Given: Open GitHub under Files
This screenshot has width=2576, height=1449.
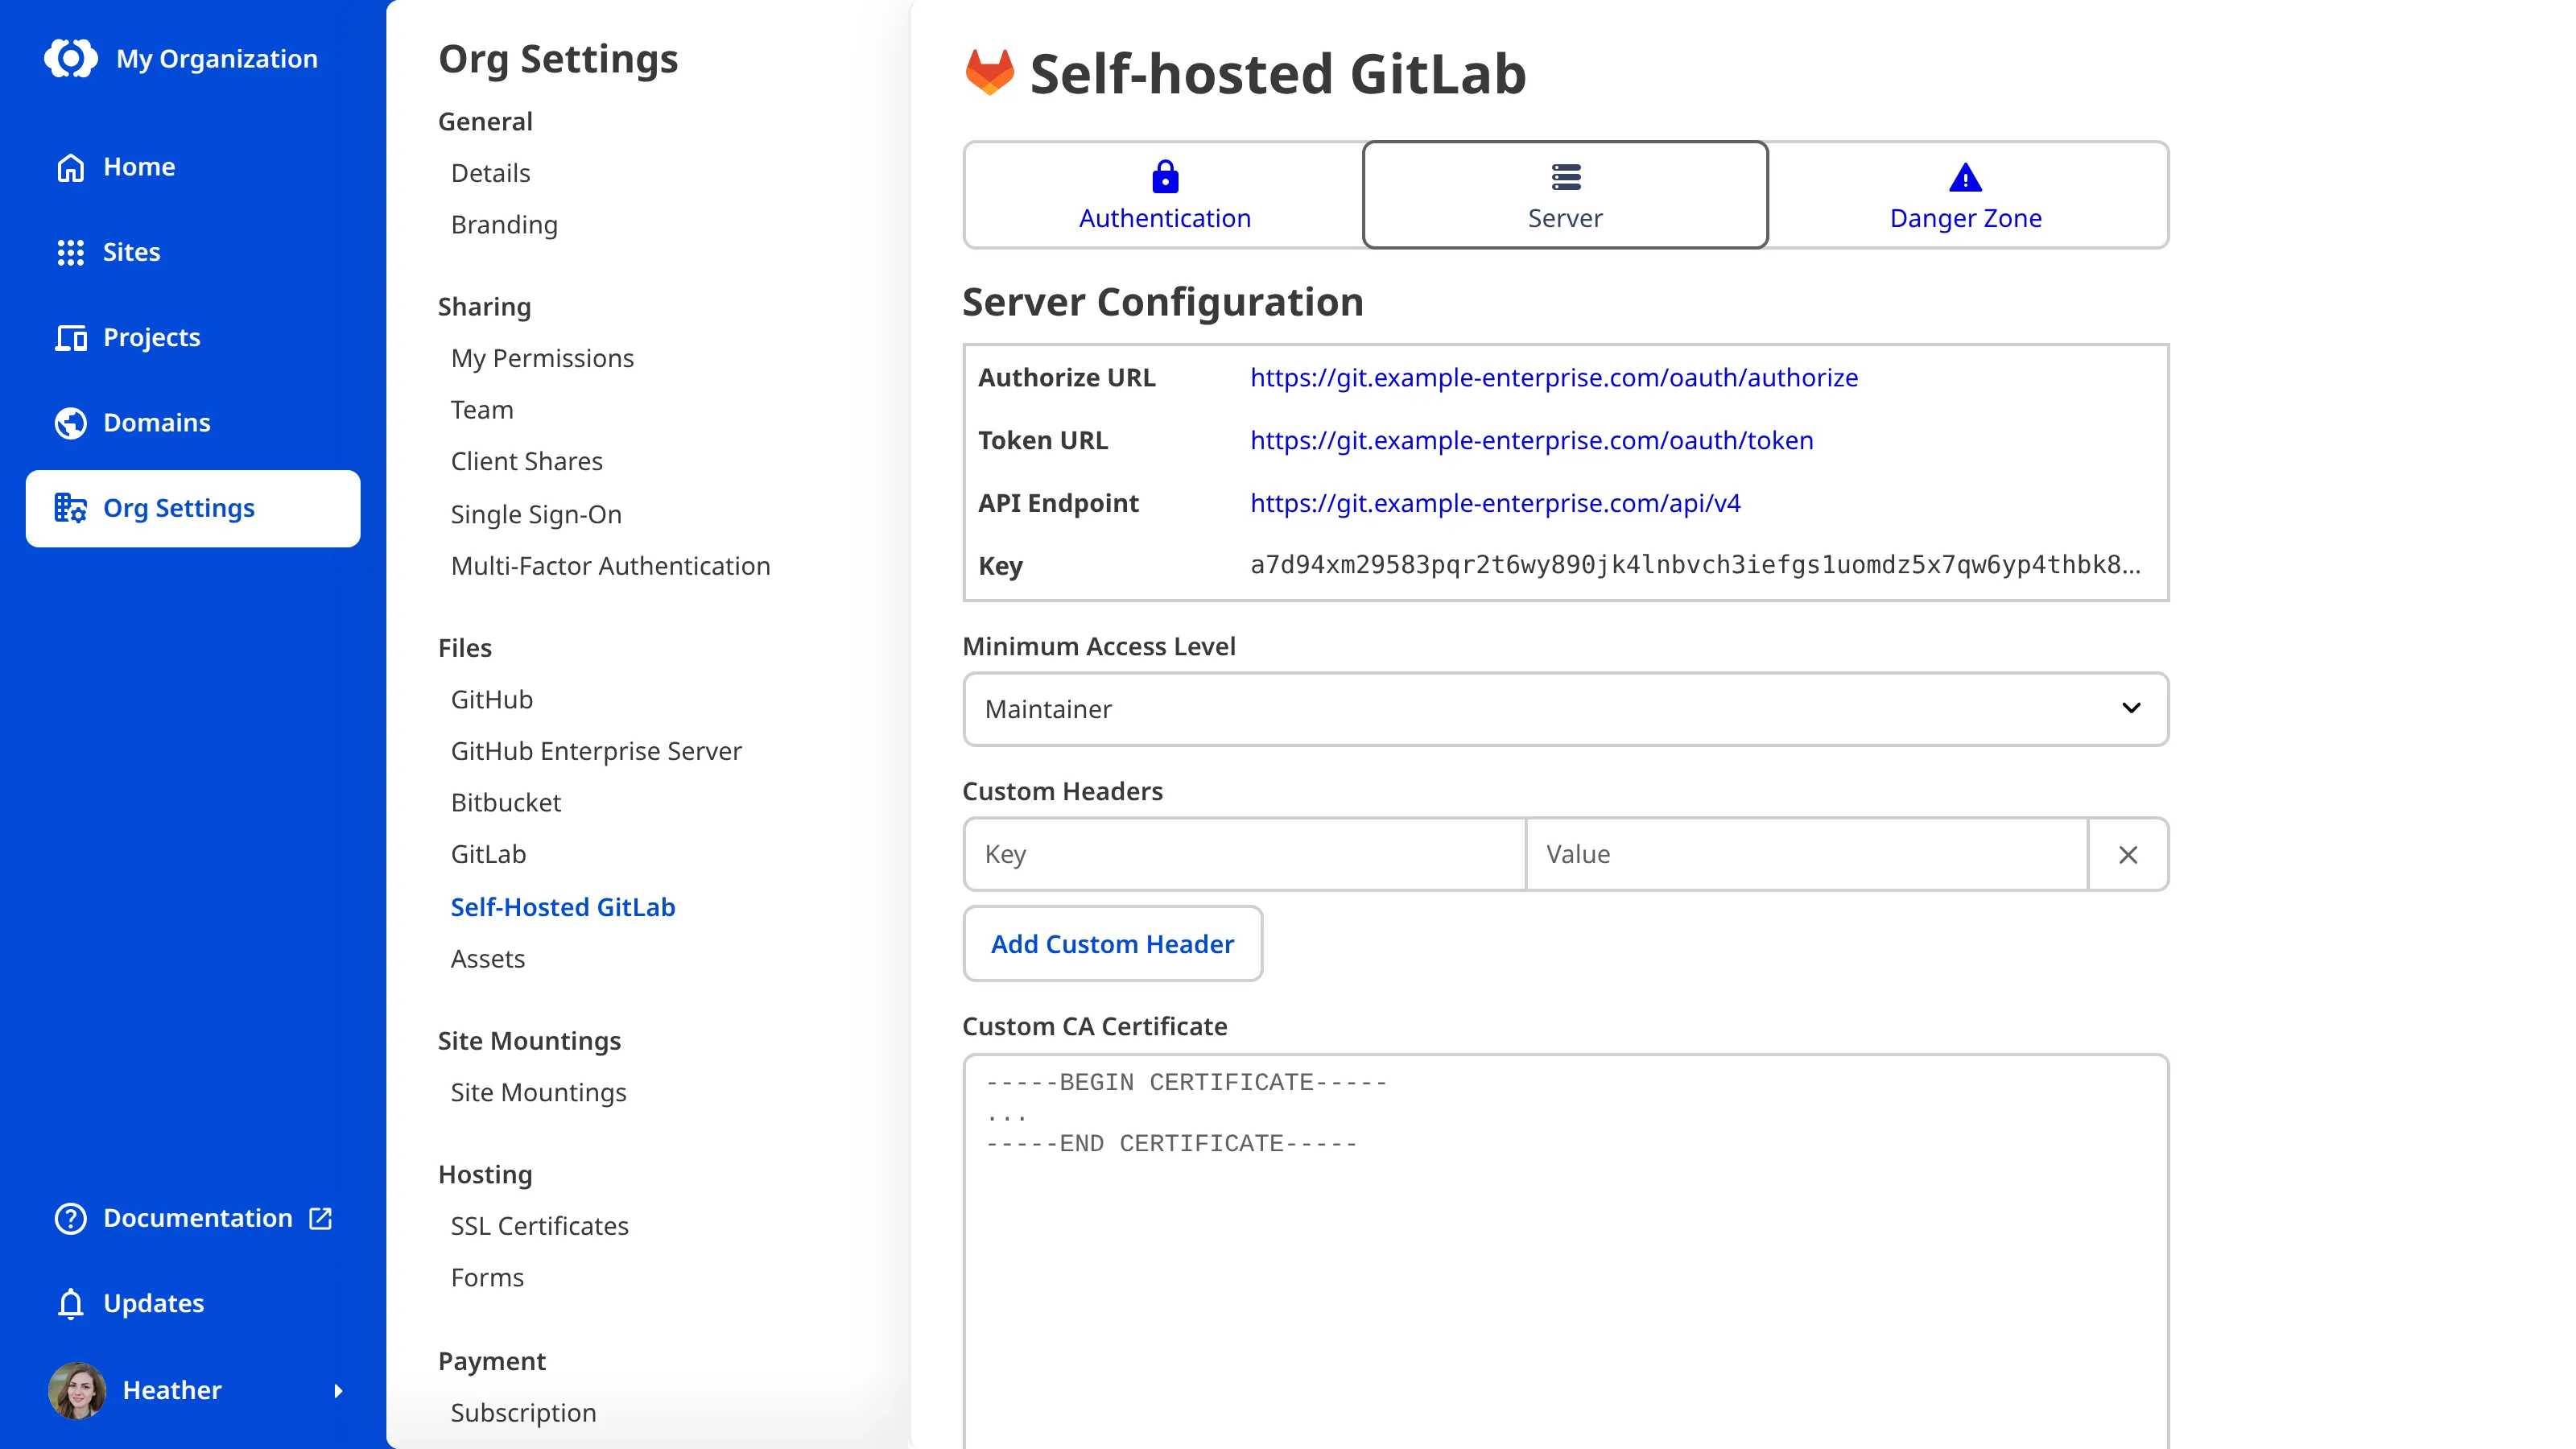Looking at the screenshot, I should tap(491, 700).
